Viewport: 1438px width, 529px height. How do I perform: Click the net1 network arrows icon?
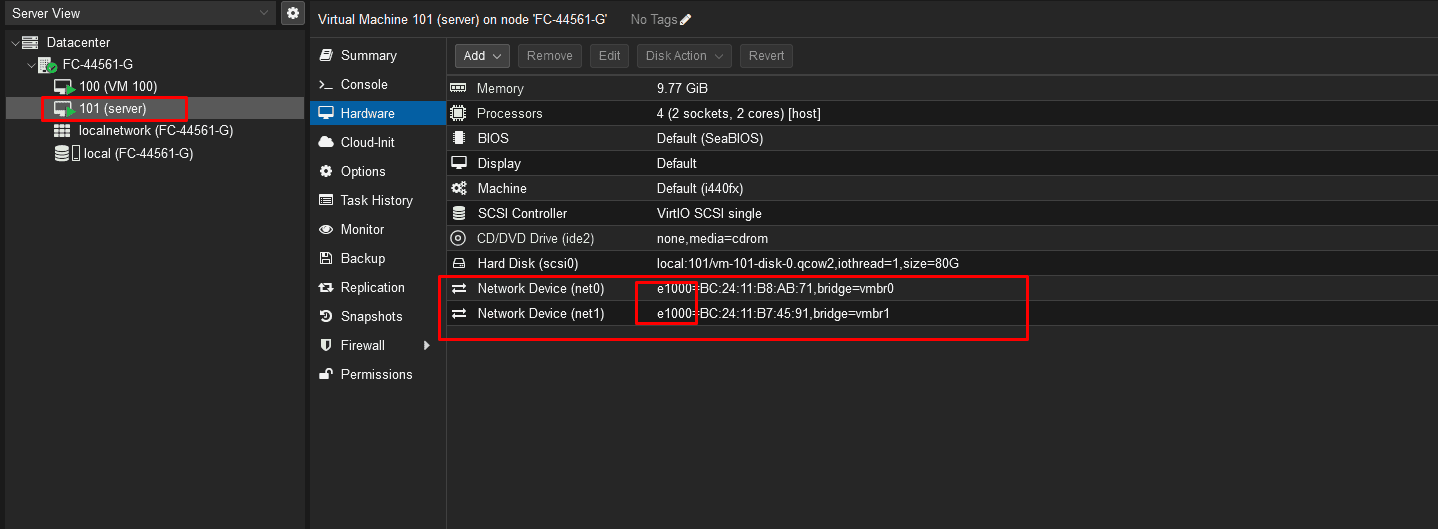[459, 313]
